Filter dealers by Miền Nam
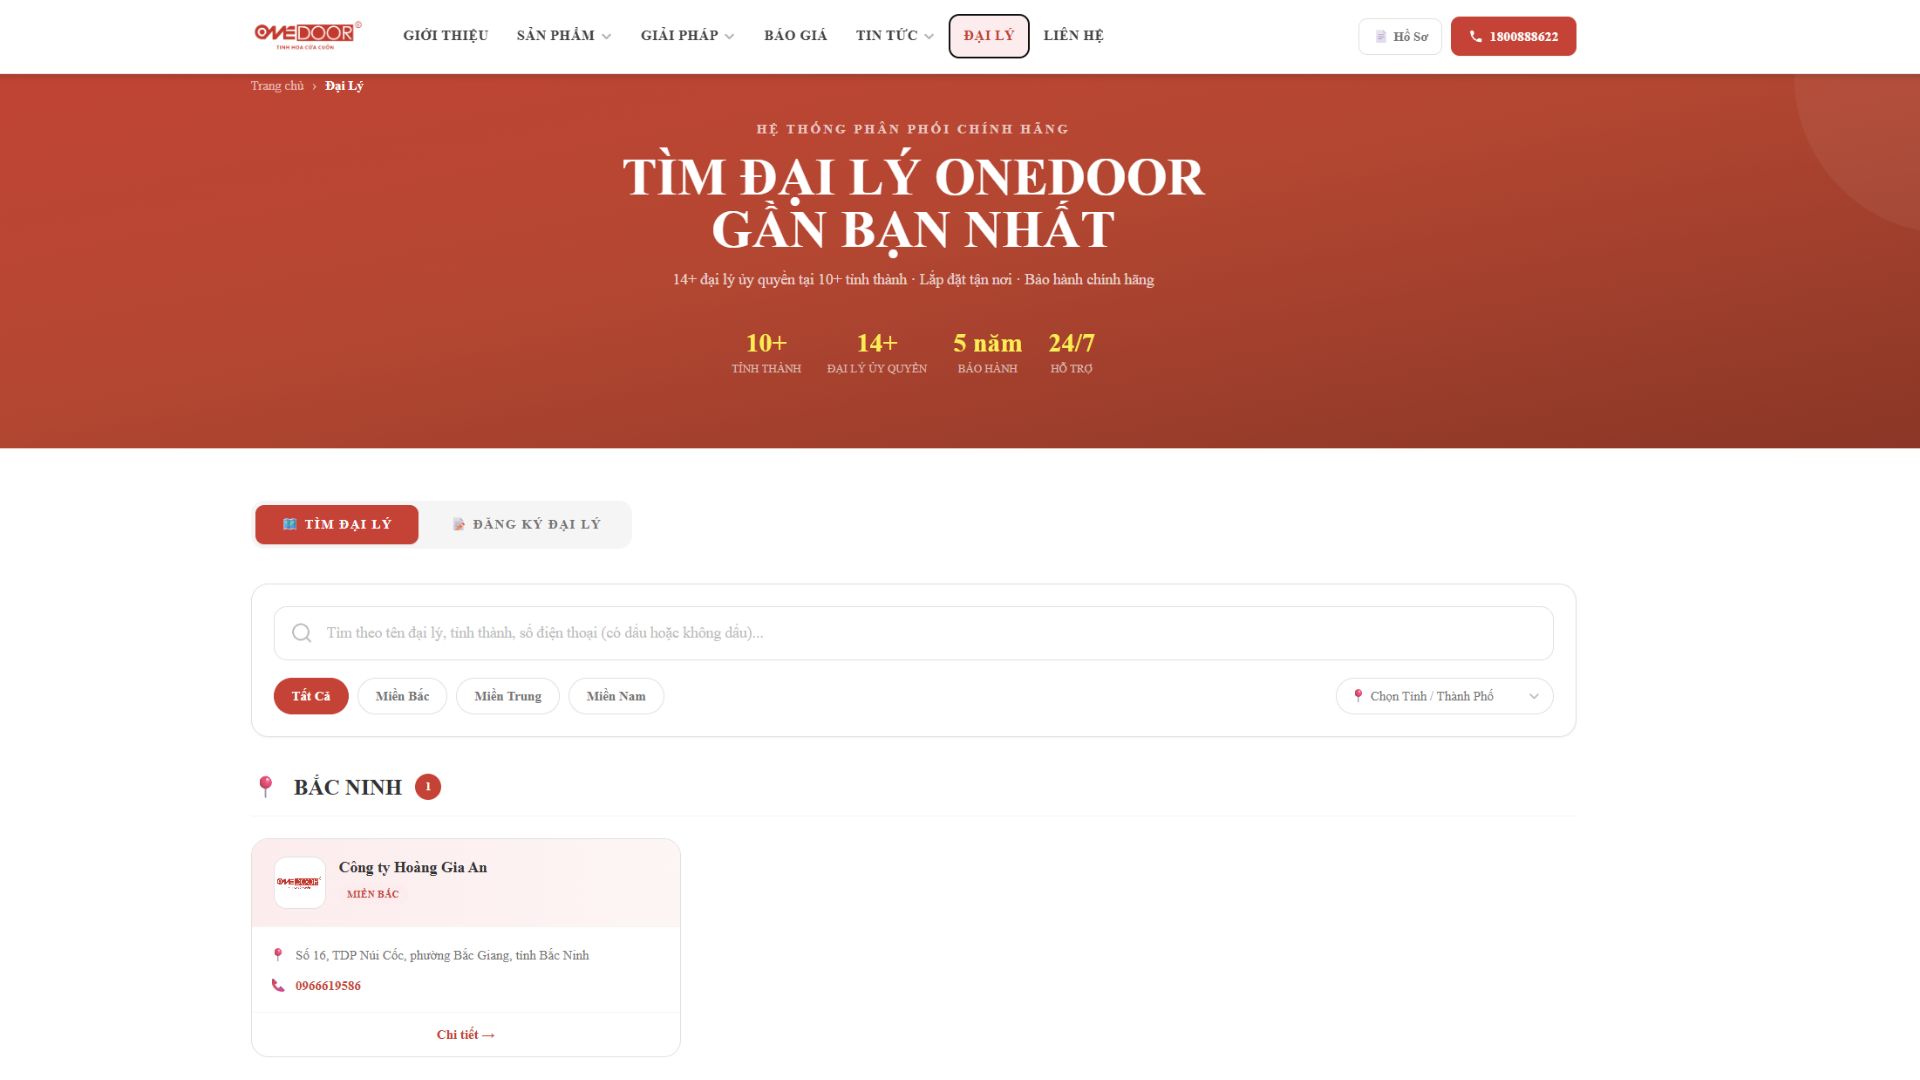 616,696
